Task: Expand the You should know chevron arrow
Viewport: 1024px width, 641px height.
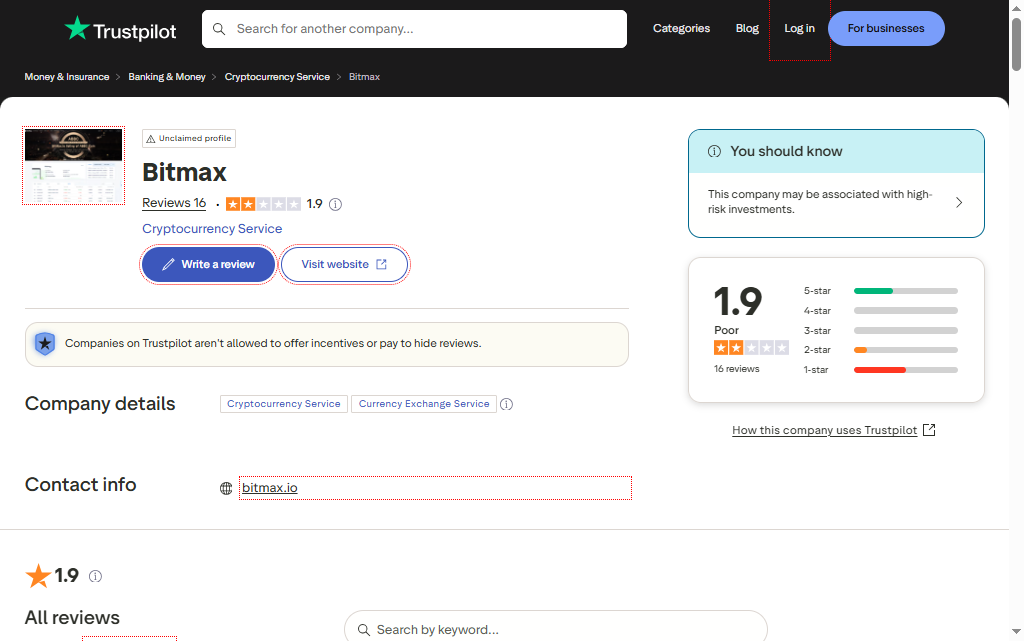Action: point(959,202)
